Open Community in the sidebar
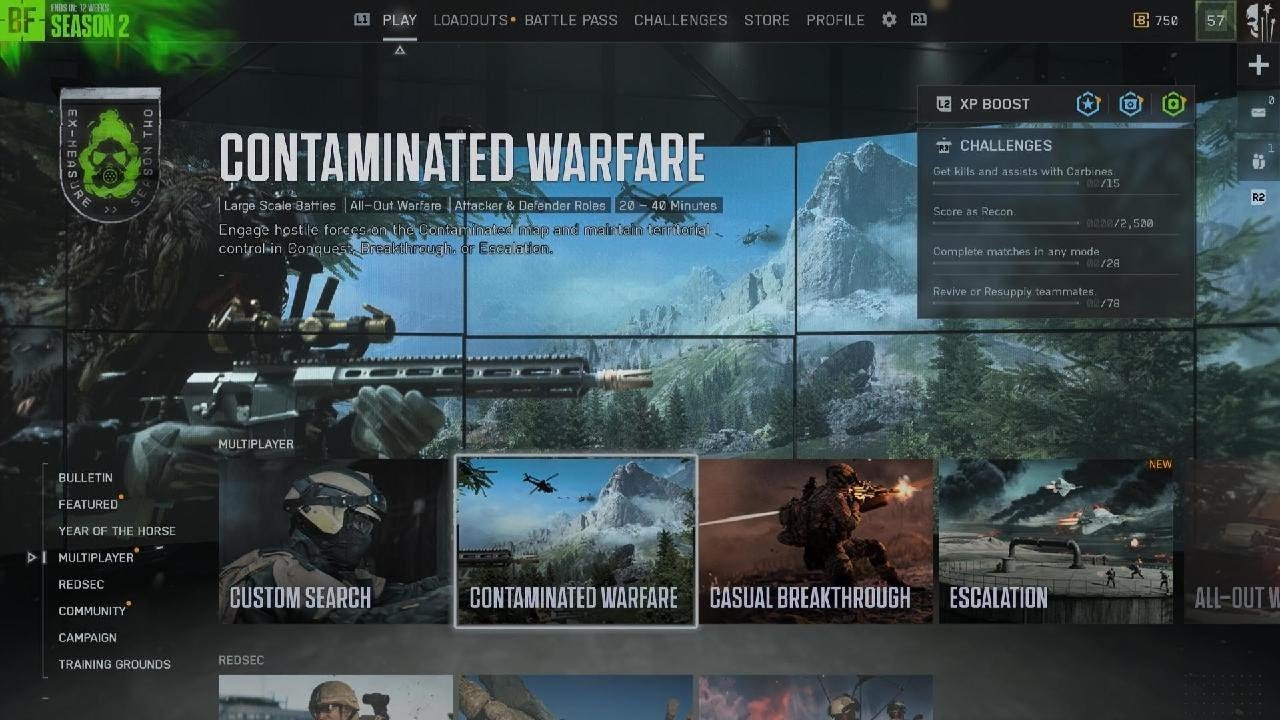This screenshot has width=1280, height=720. [92, 611]
